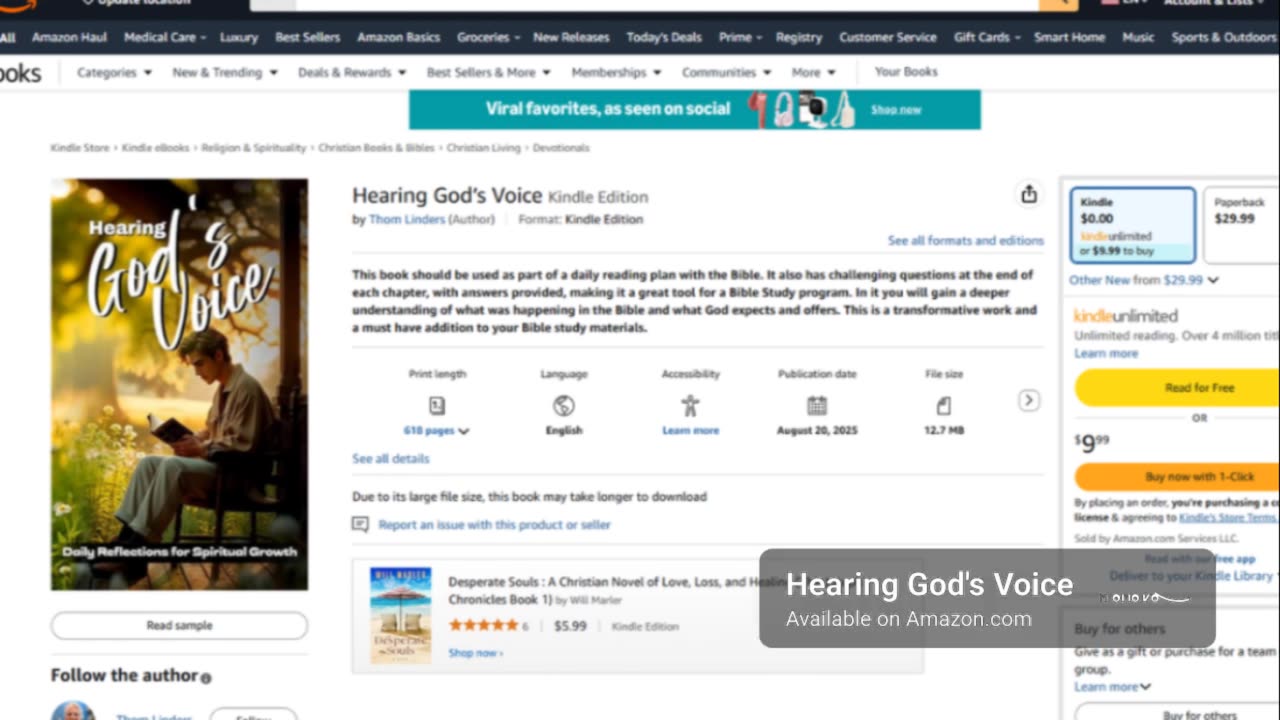The width and height of the screenshot is (1280, 720).
Task: Click Shop now under Desperate Souls
Action: (475, 653)
